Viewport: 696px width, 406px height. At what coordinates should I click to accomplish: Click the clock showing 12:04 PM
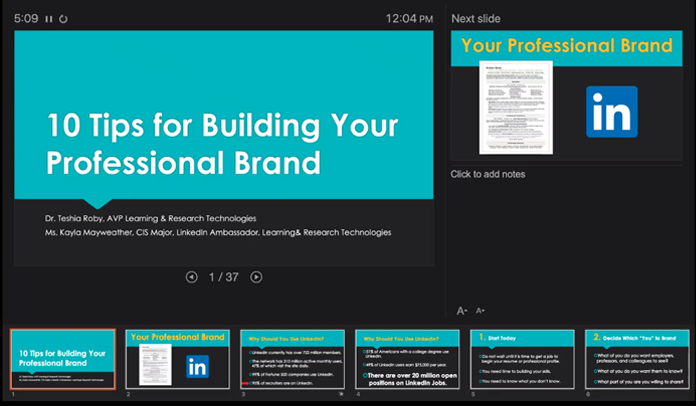pyautogui.click(x=409, y=19)
